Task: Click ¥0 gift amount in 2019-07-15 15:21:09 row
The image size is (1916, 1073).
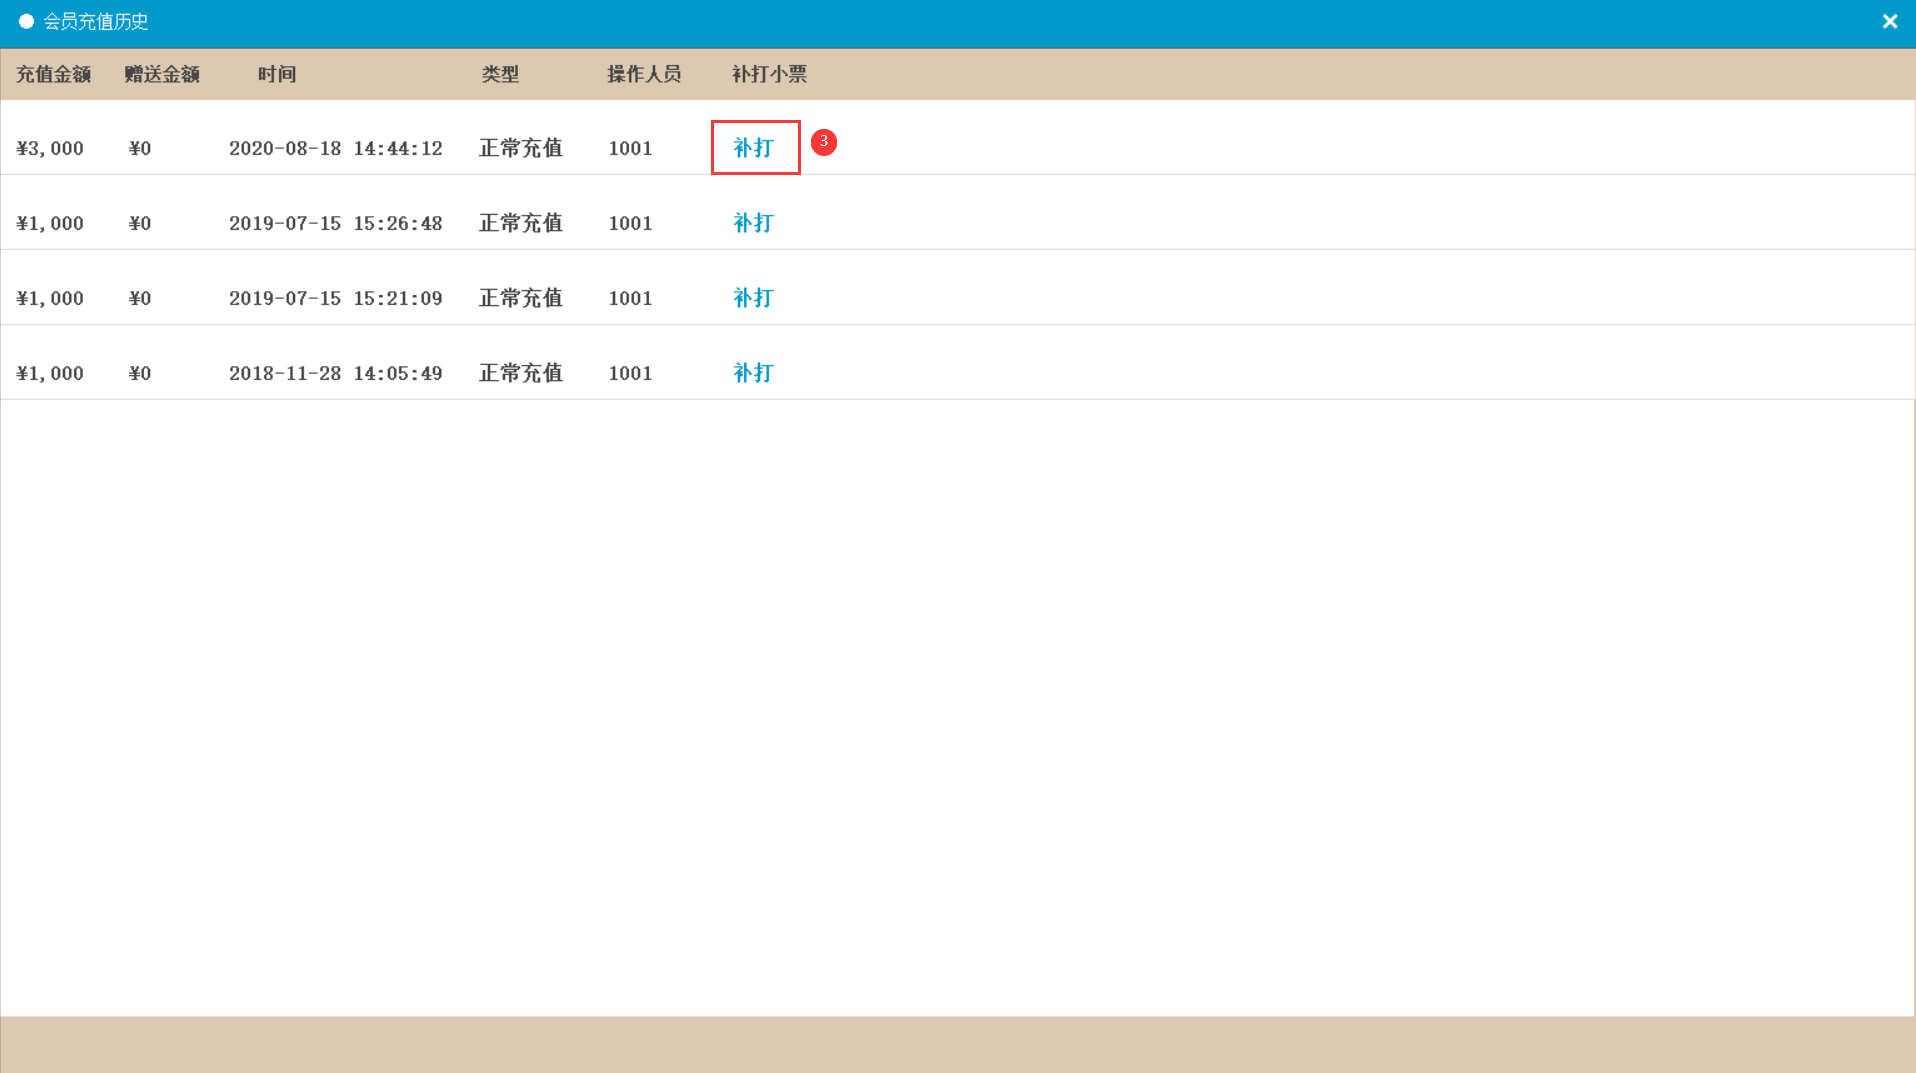Action: click(x=140, y=299)
